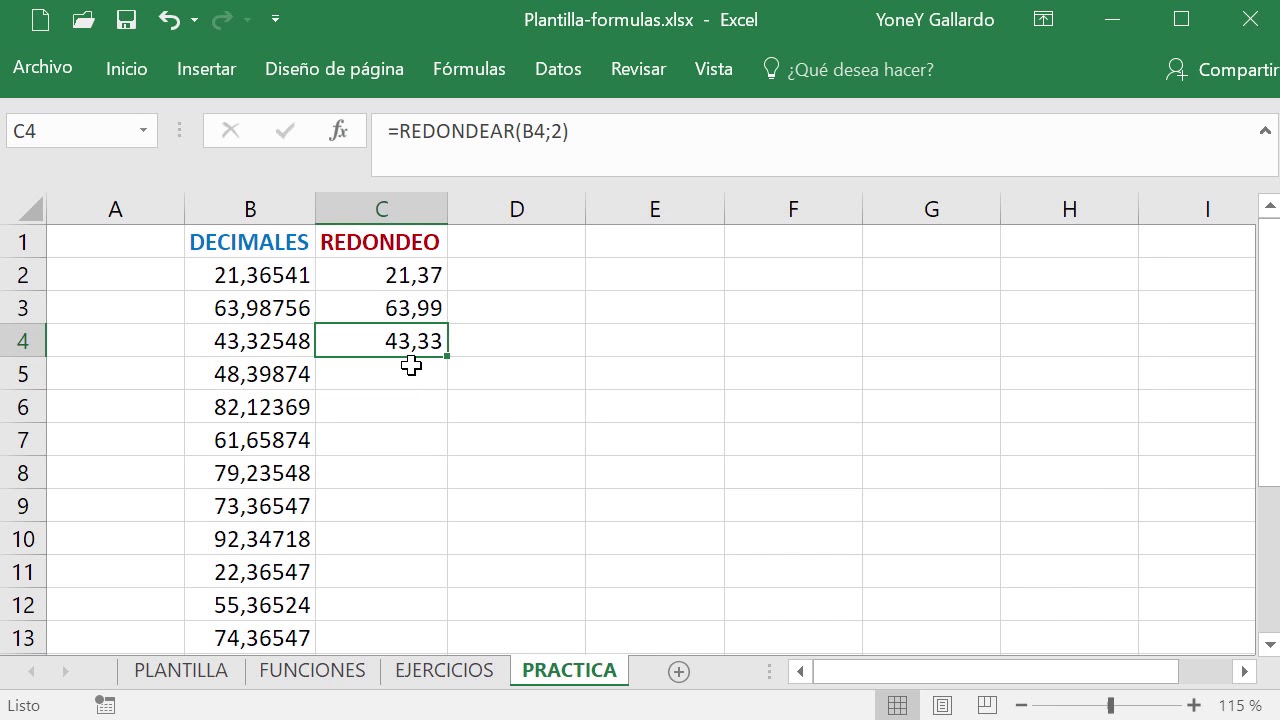
Task: Confirm formula entry with check icon
Action: (285, 131)
